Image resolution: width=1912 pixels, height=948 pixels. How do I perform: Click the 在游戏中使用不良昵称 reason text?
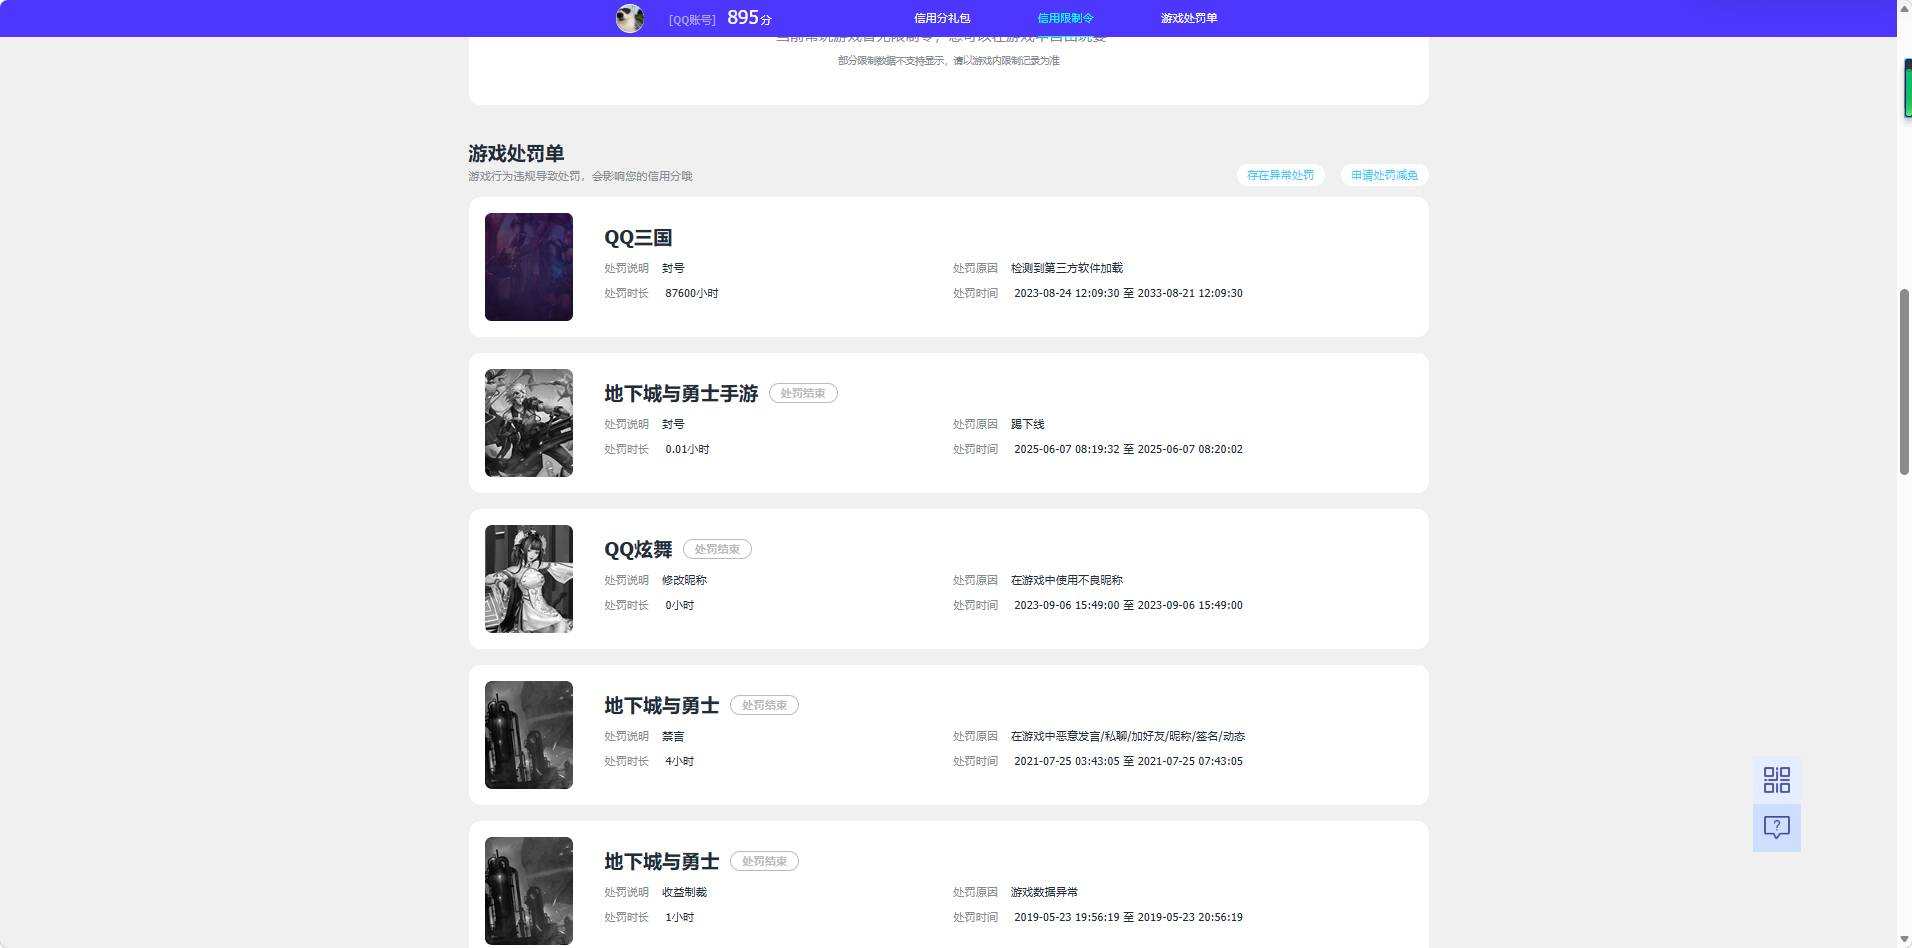(x=1067, y=580)
